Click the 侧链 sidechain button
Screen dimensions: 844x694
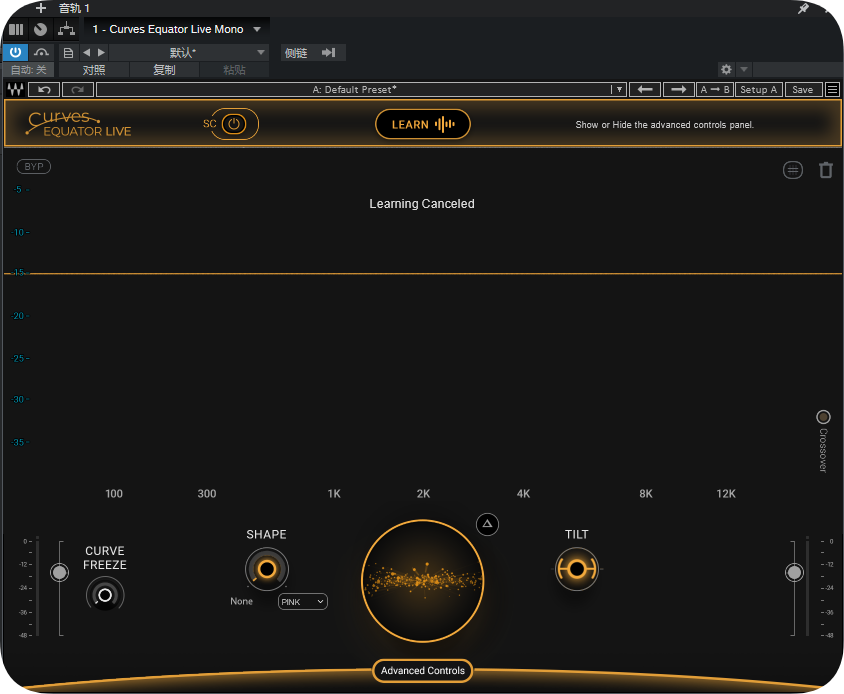296,53
